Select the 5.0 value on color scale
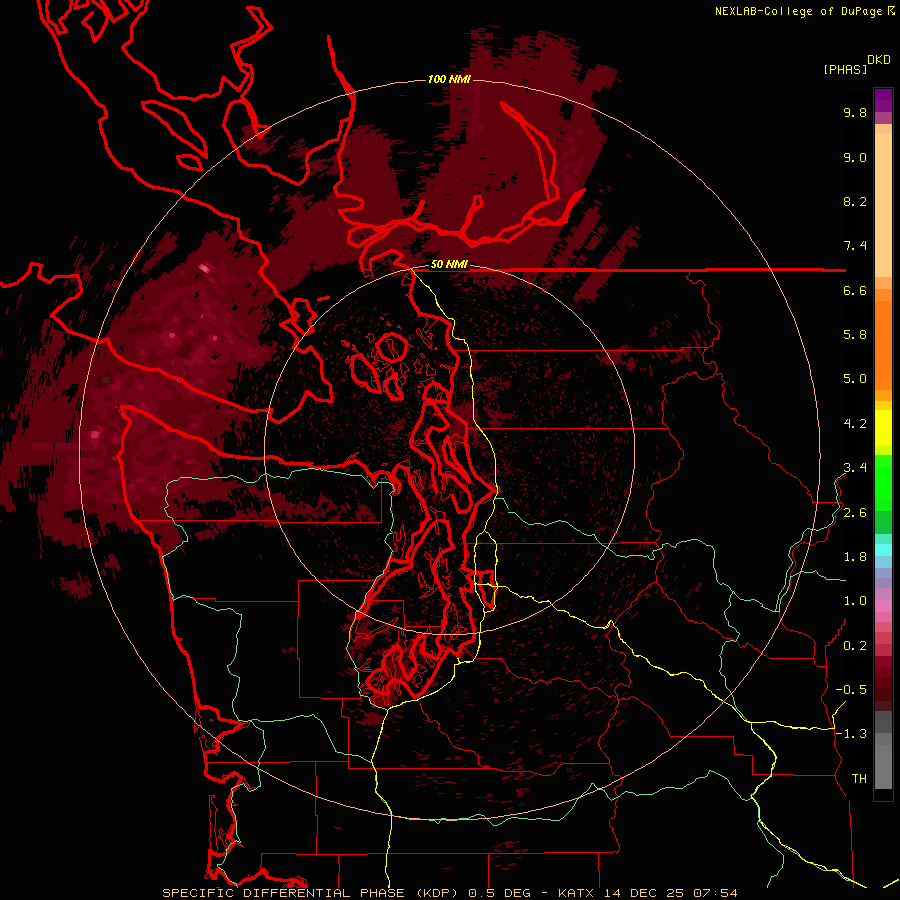900x900 pixels. pos(855,379)
